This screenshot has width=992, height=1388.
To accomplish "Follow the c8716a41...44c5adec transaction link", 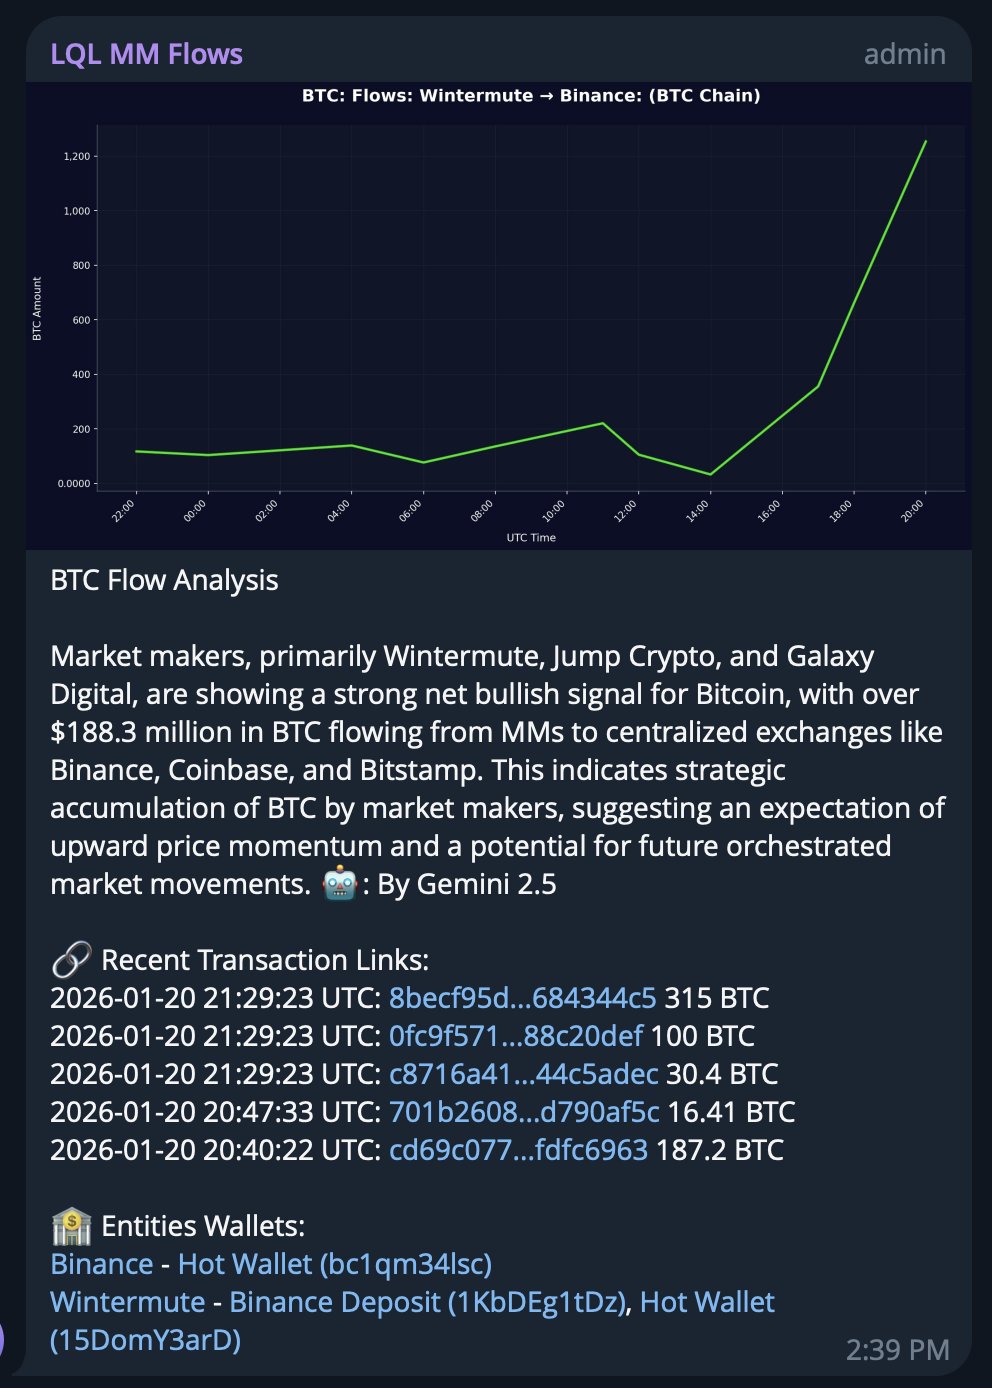I will pyautogui.click(x=523, y=1074).
